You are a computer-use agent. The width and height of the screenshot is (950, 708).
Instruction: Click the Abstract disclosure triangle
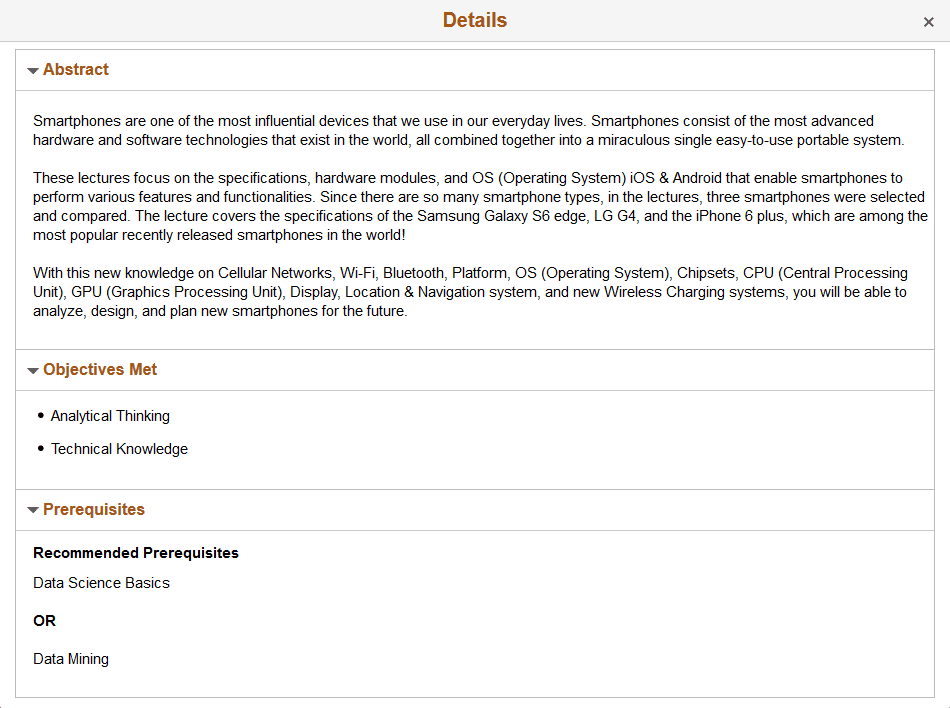click(33, 70)
